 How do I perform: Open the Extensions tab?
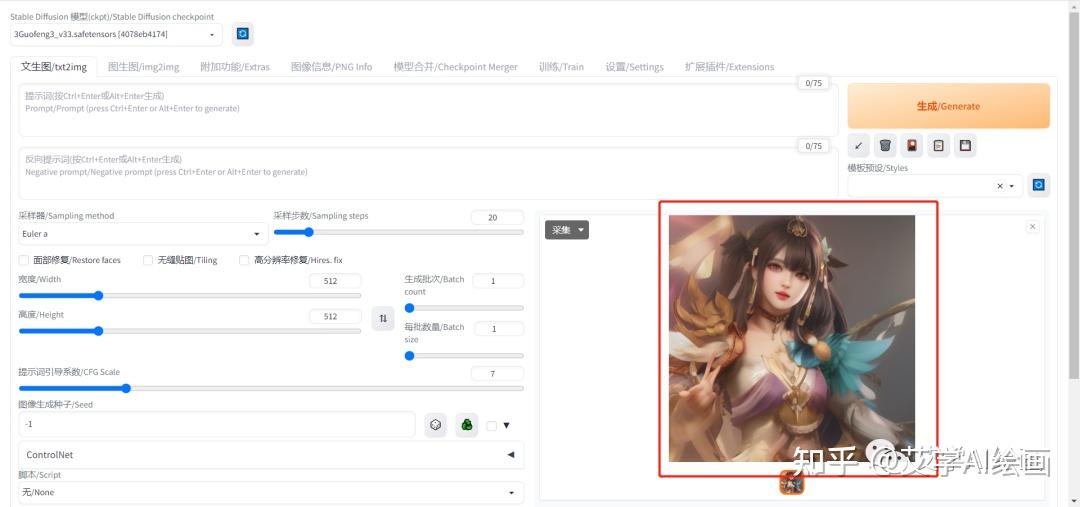[729, 67]
